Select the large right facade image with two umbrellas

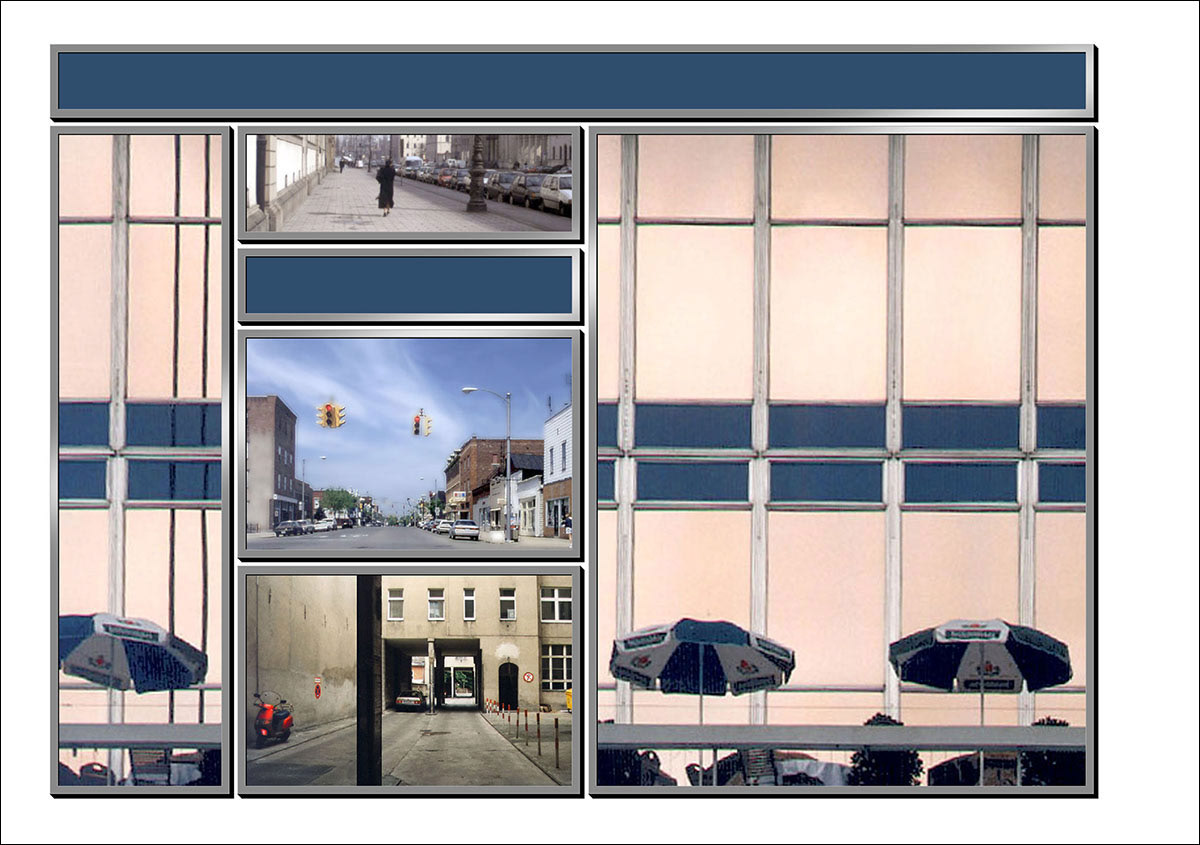841,460
